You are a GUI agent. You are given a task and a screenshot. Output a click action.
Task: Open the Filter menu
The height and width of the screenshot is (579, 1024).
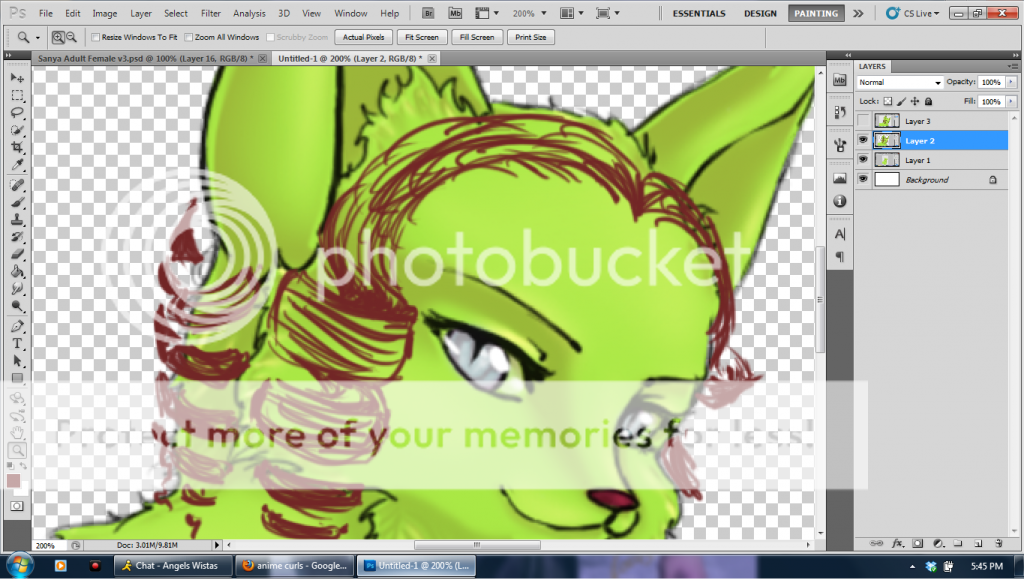point(210,14)
